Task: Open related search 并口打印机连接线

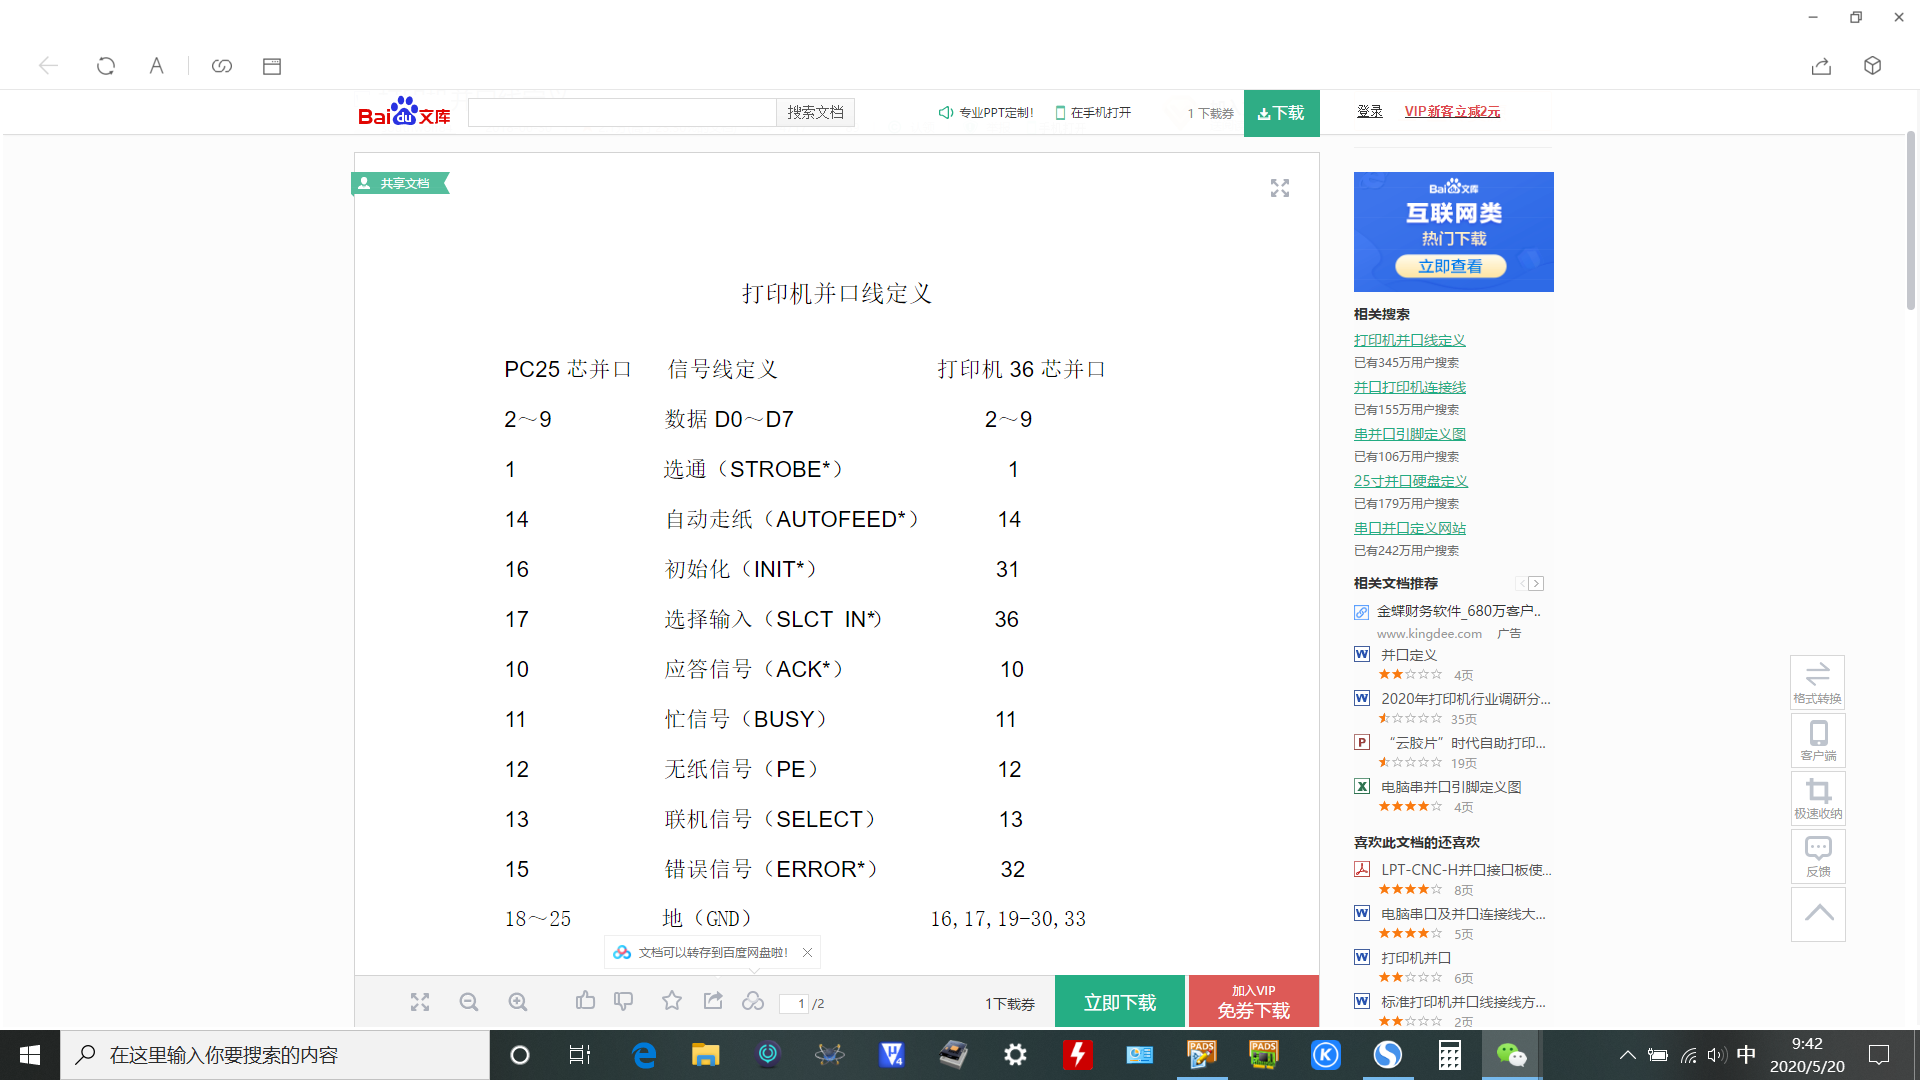Action: (x=1409, y=387)
